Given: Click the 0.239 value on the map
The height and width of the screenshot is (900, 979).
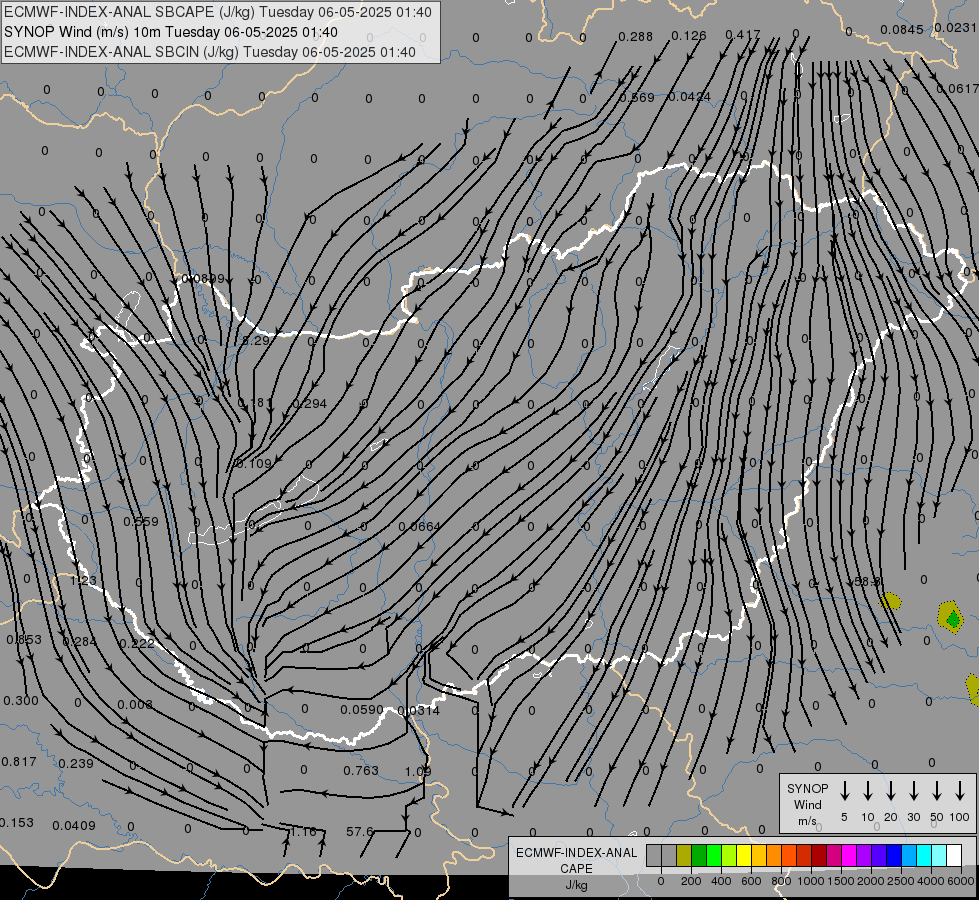Looking at the screenshot, I should [76, 763].
